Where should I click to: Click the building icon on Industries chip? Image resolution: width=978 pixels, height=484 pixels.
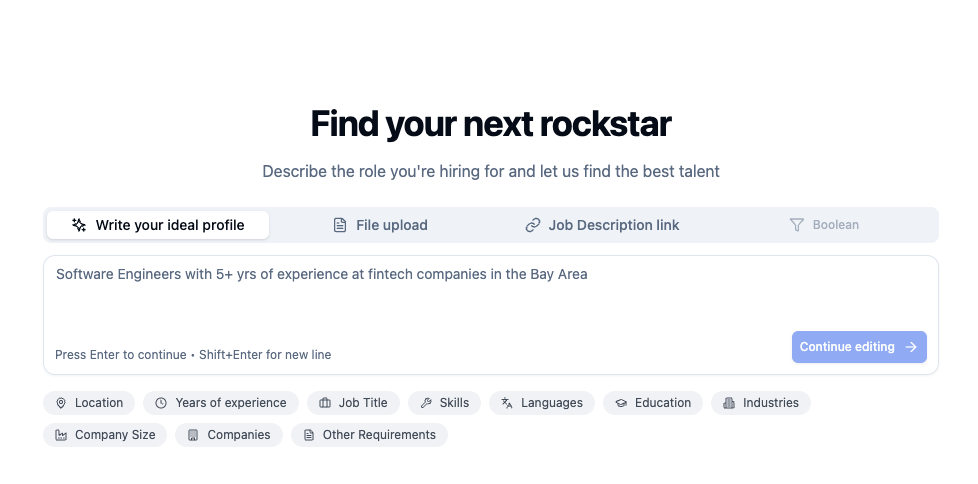click(x=729, y=403)
